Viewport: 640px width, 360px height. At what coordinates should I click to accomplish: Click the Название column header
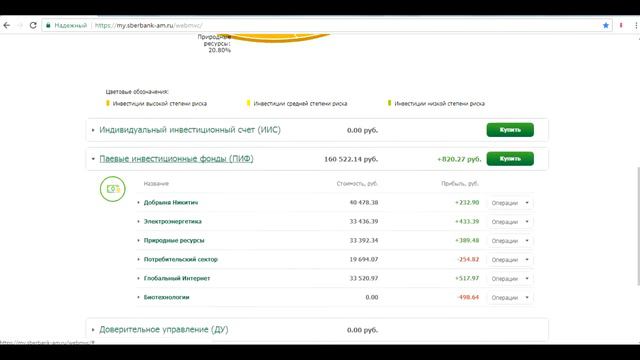[x=156, y=184]
